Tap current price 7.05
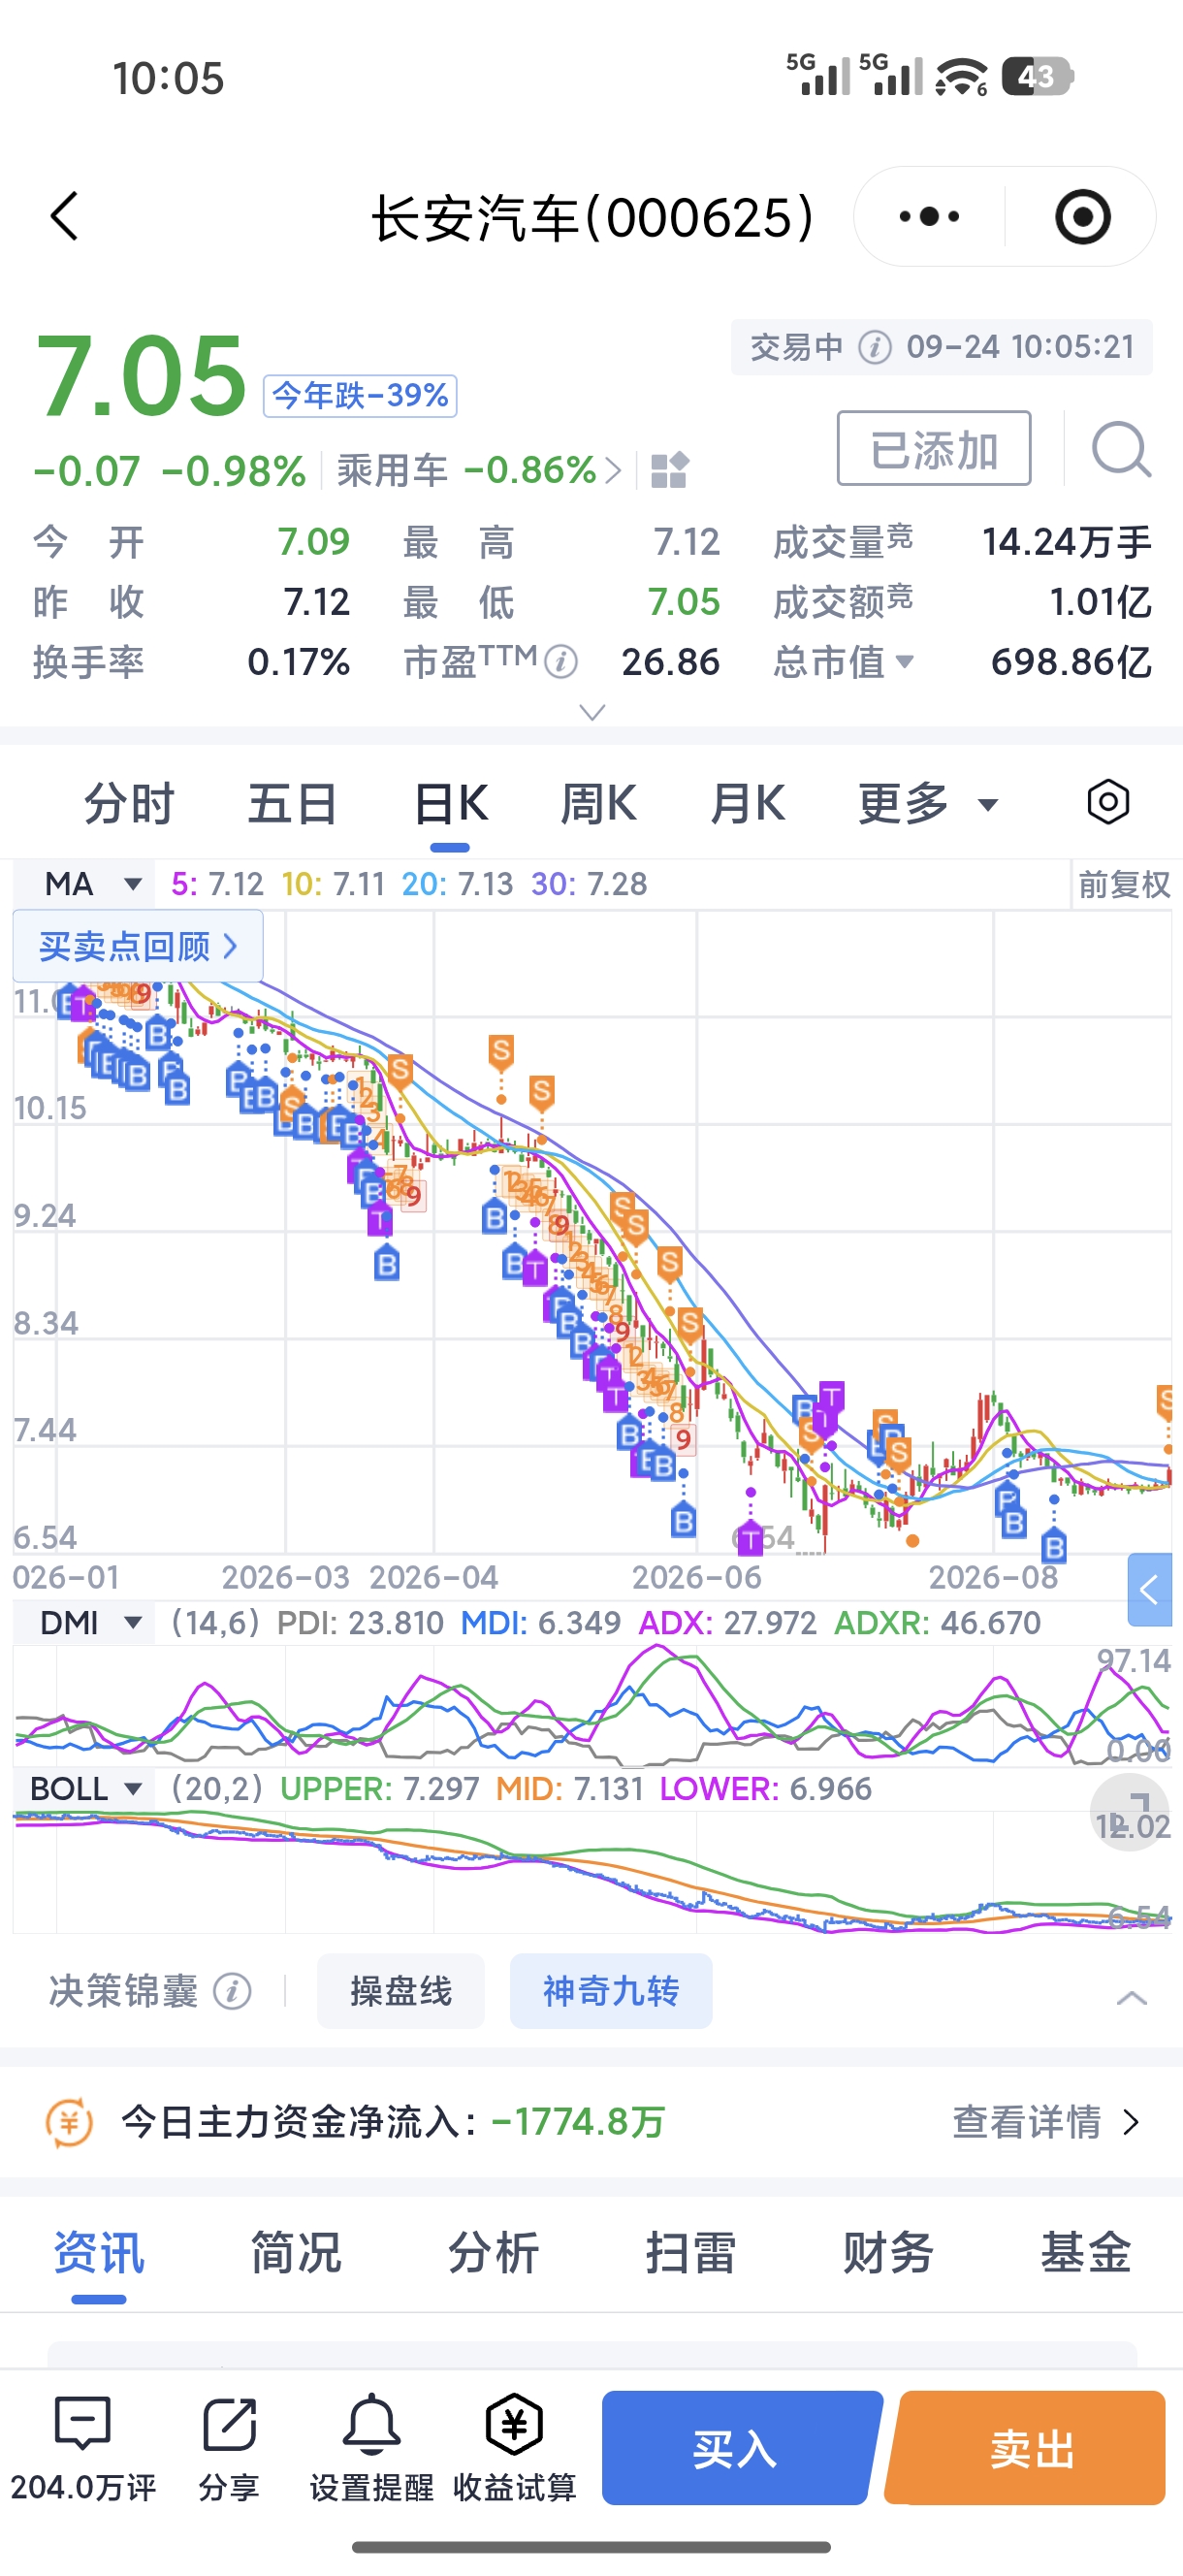The height and width of the screenshot is (2576, 1183). (x=141, y=376)
